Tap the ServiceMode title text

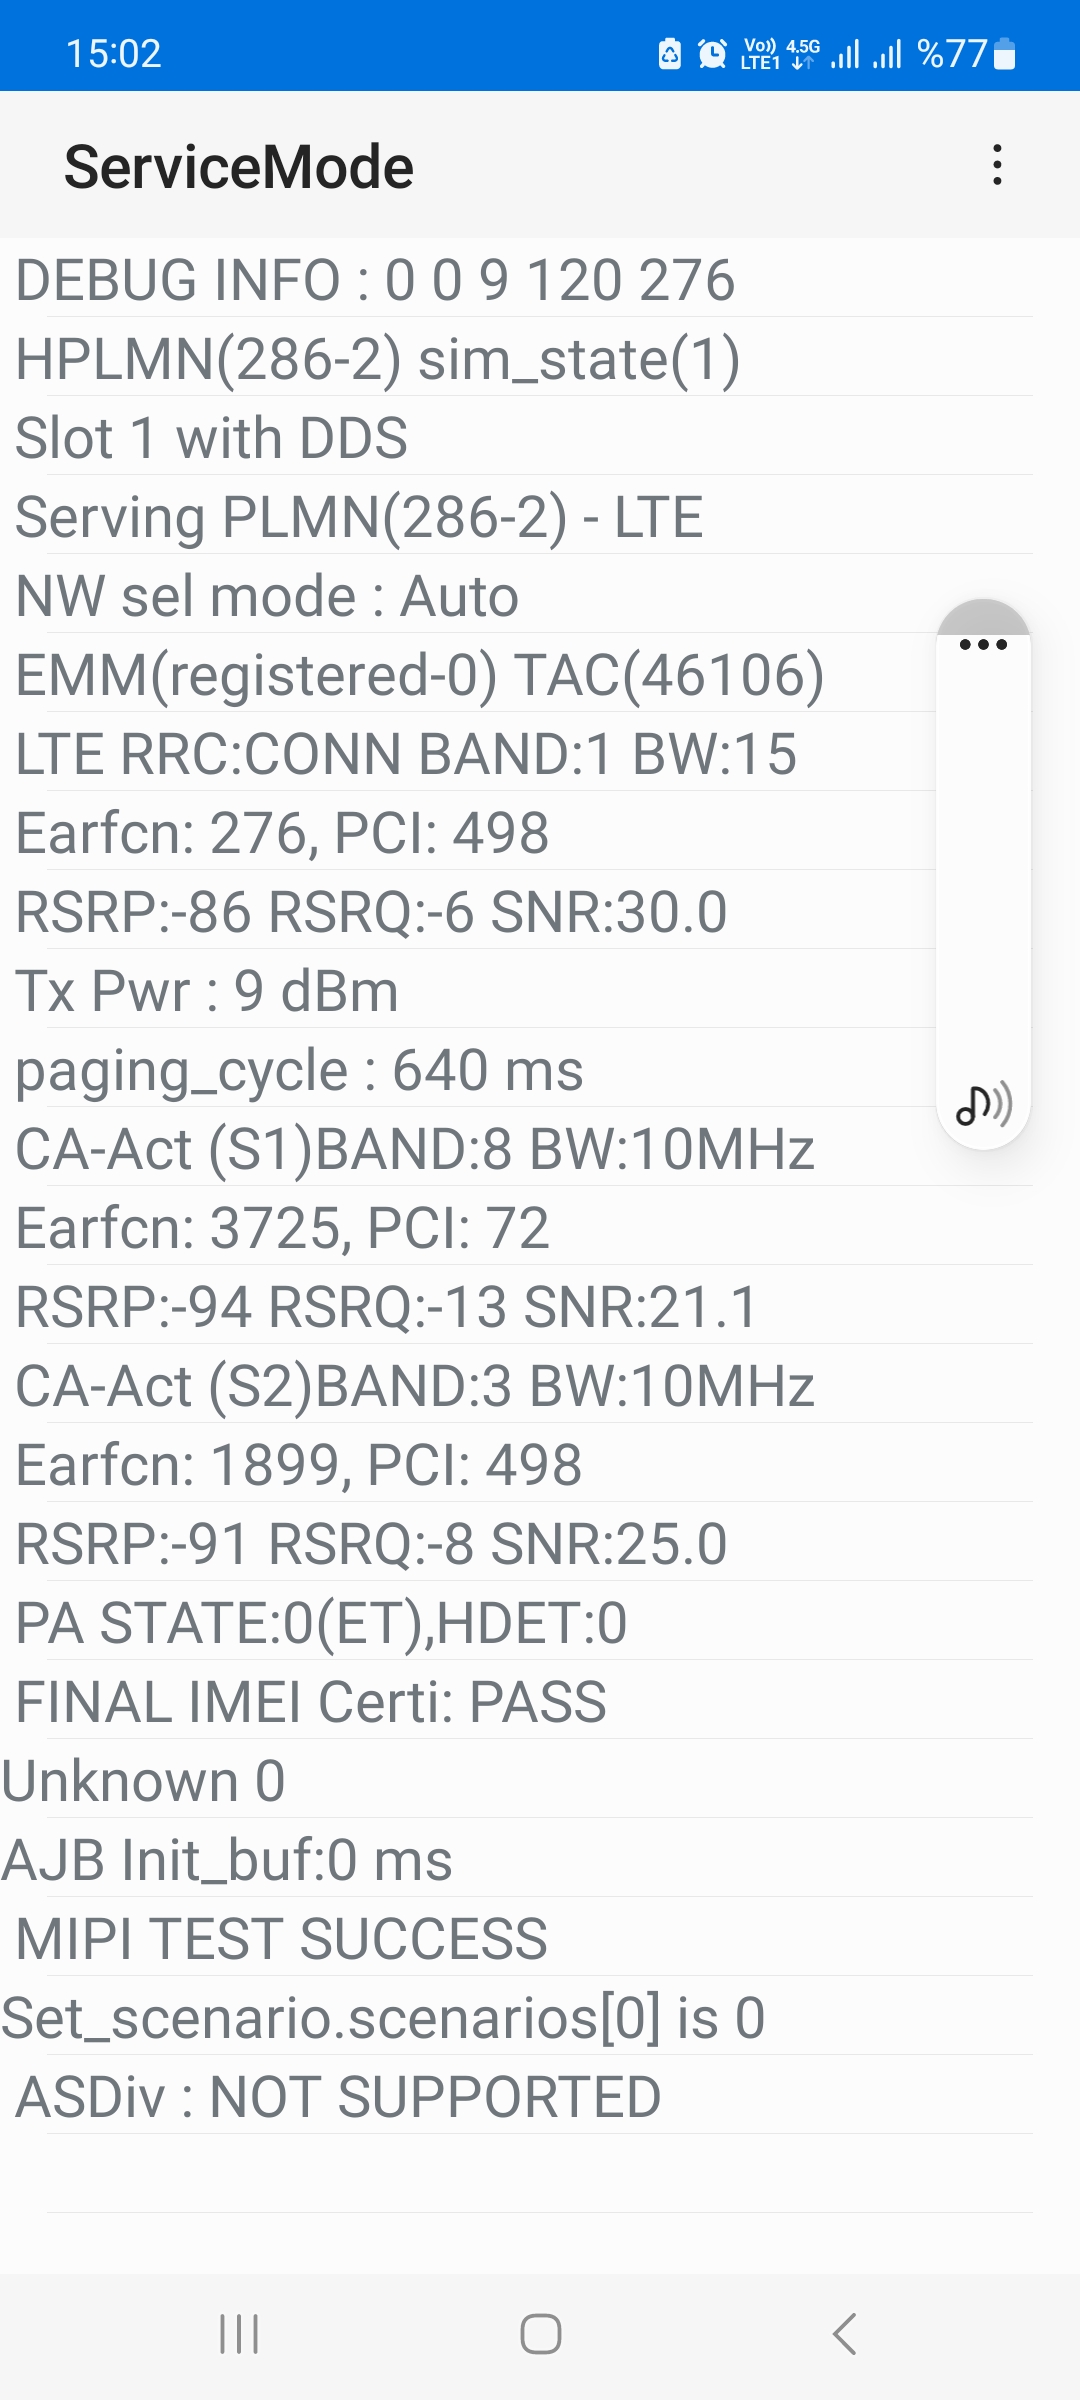coord(239,166)
